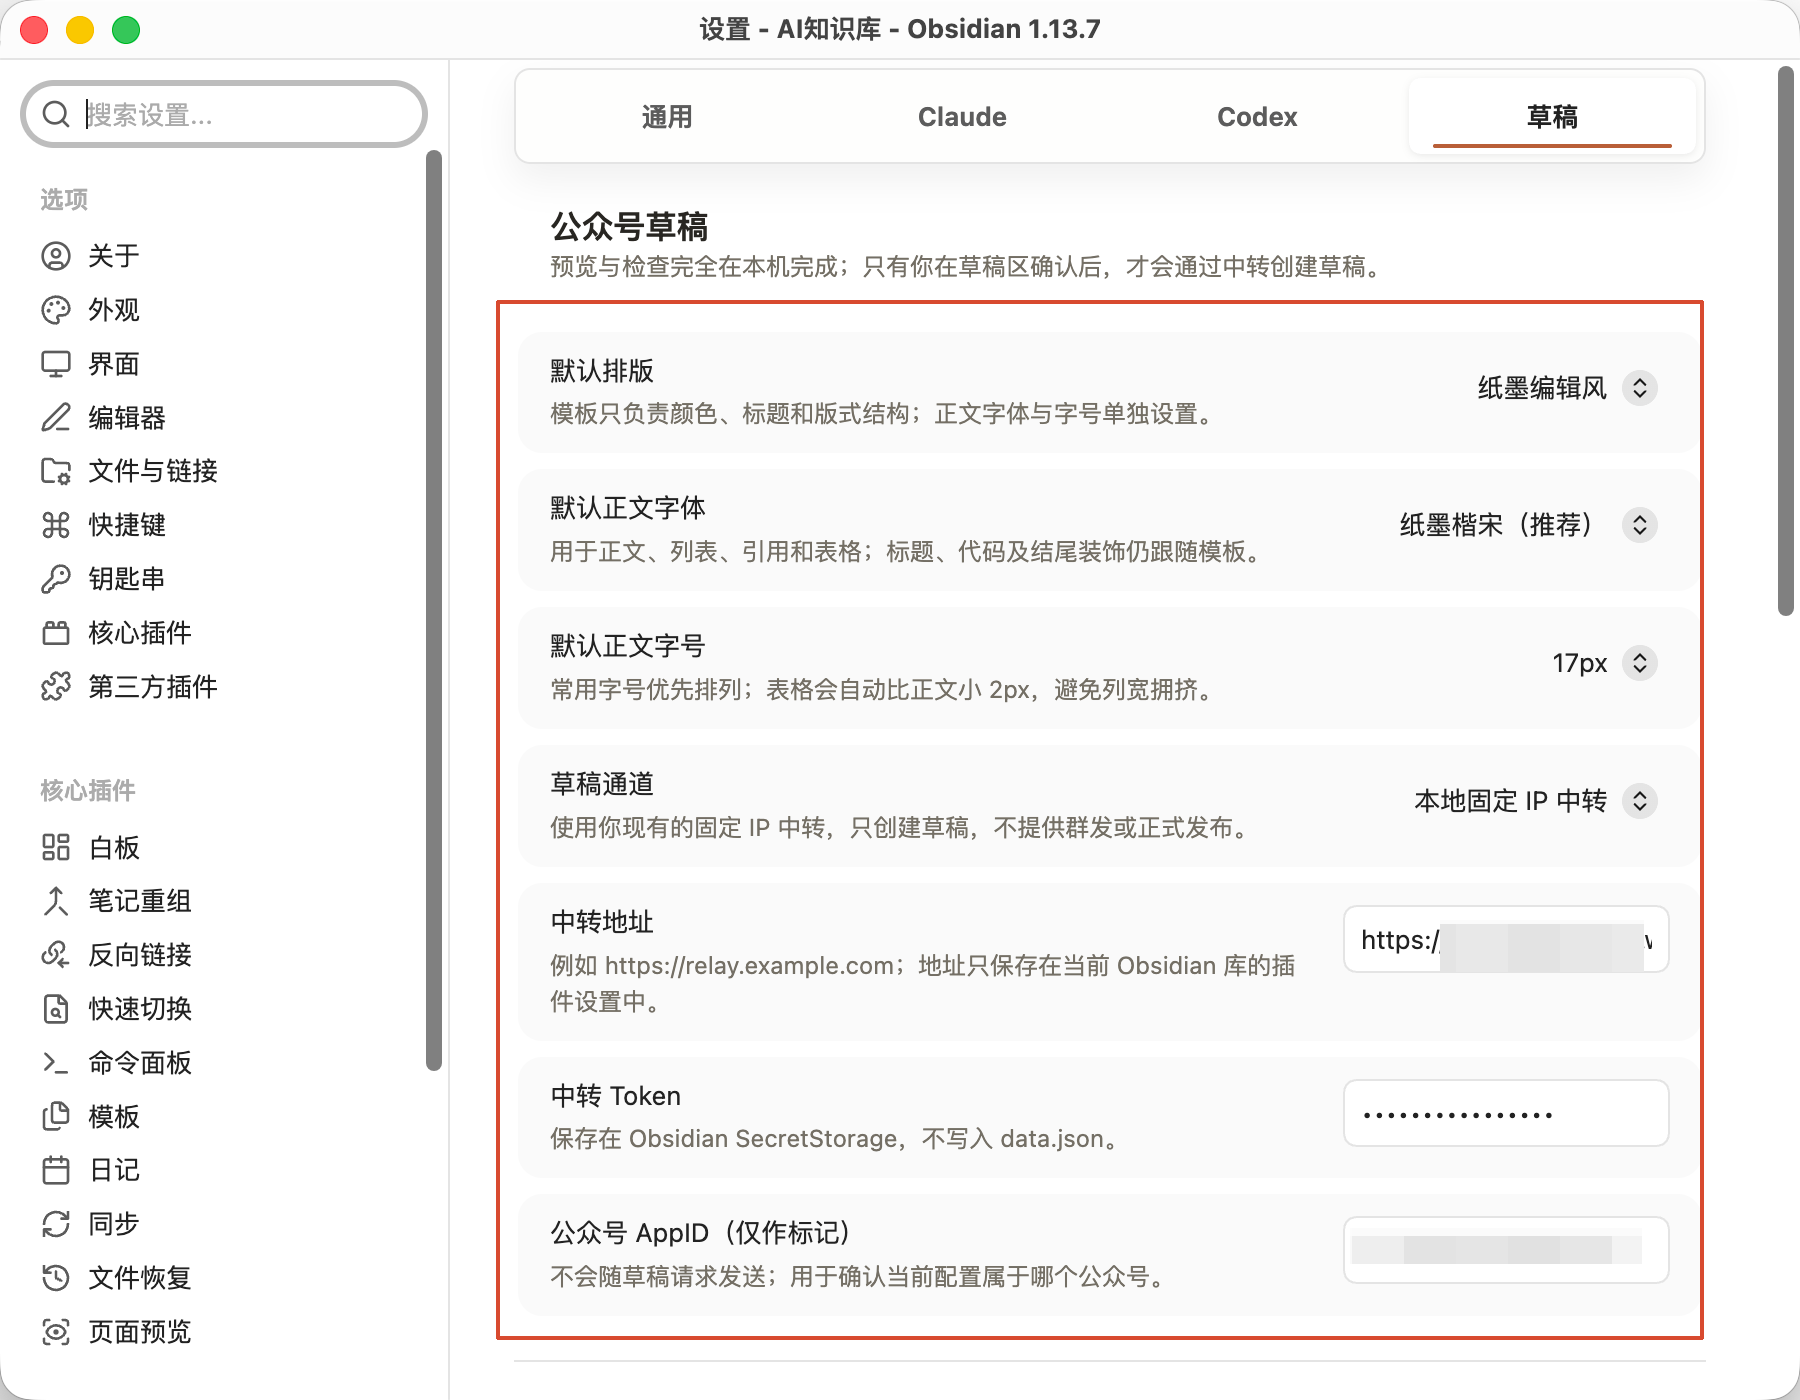Screen dimensions: 1800x1400
Task: Click the 日记 calendar icon
Action: (x=56, y=1170)
